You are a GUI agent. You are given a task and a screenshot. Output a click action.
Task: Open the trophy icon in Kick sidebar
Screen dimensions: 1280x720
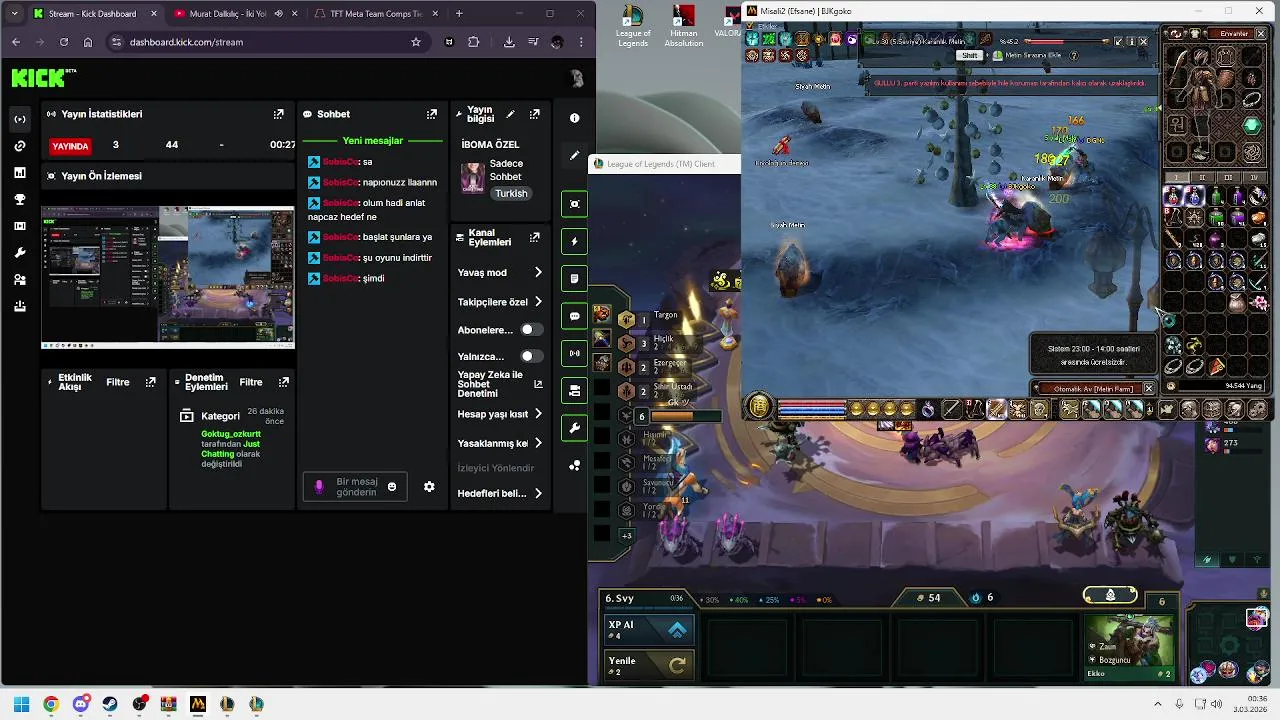(x=20, y=200)
